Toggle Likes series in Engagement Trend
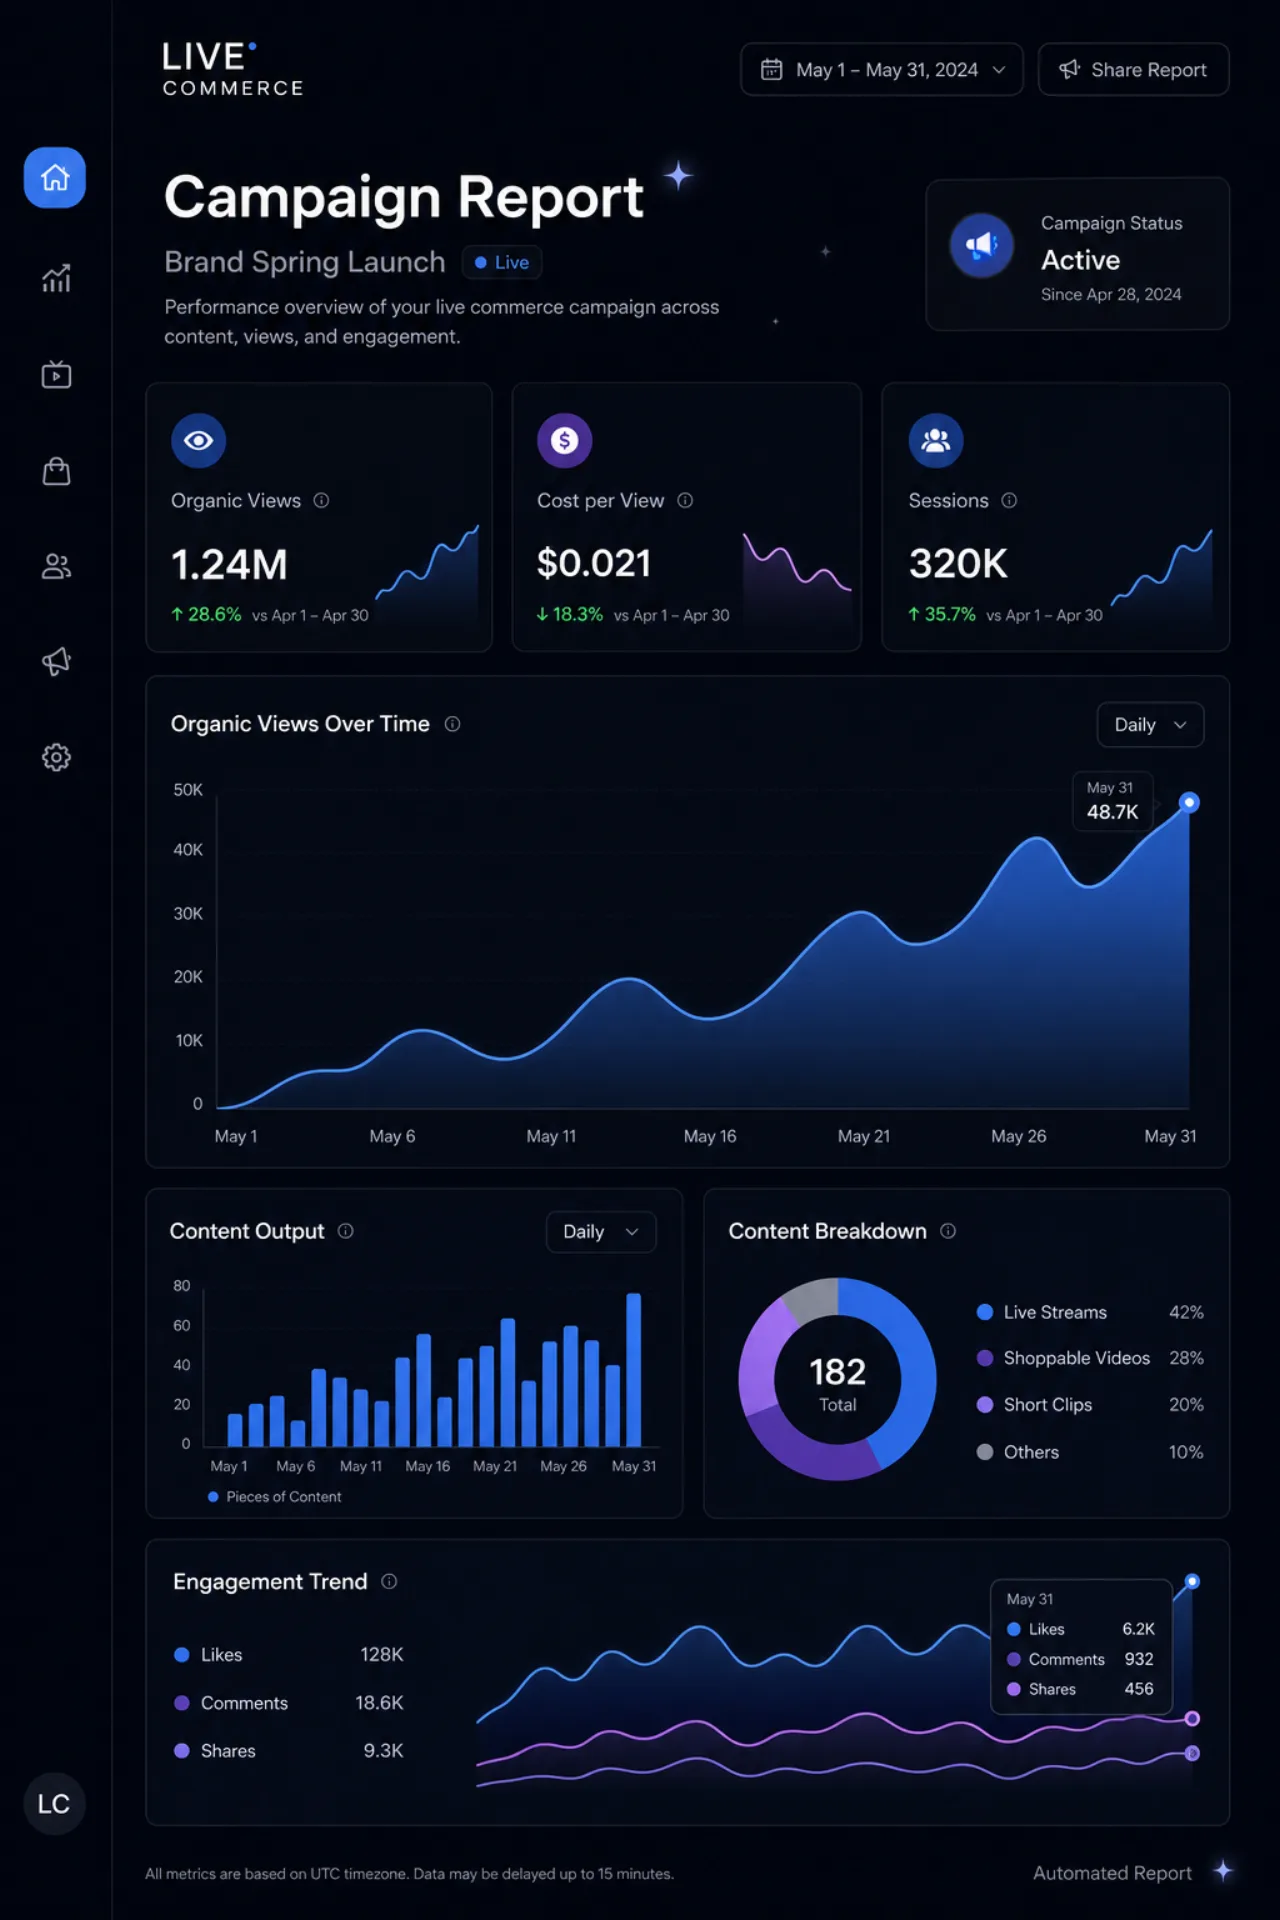 [288, 1655]
